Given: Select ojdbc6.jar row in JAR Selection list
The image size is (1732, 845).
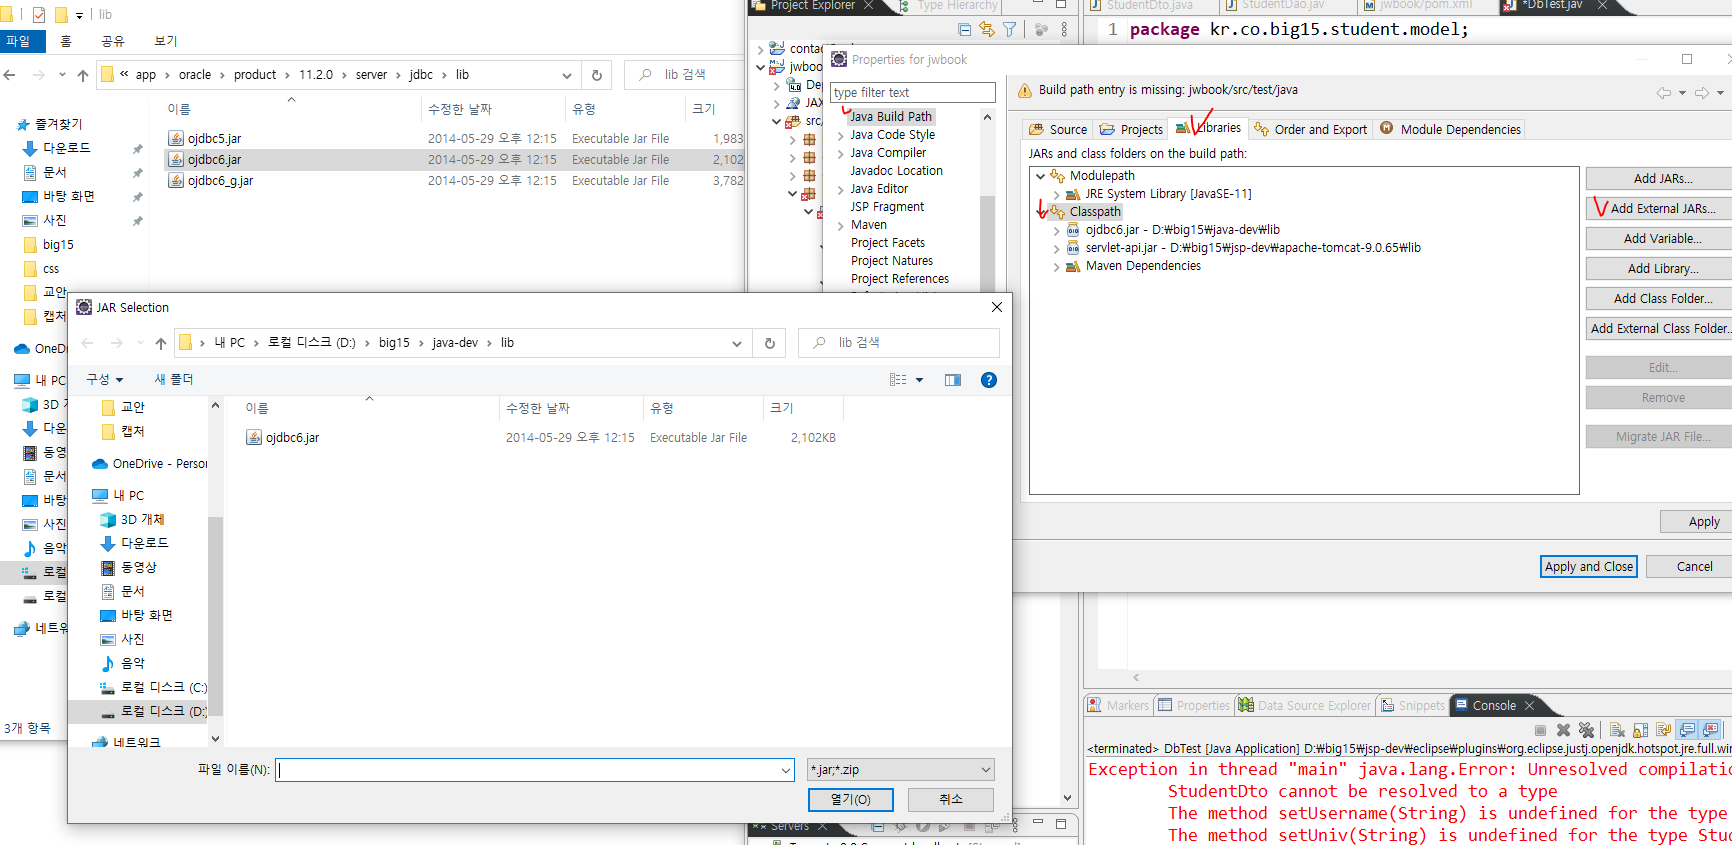Looking at the screenshot, I should [541, 437].
